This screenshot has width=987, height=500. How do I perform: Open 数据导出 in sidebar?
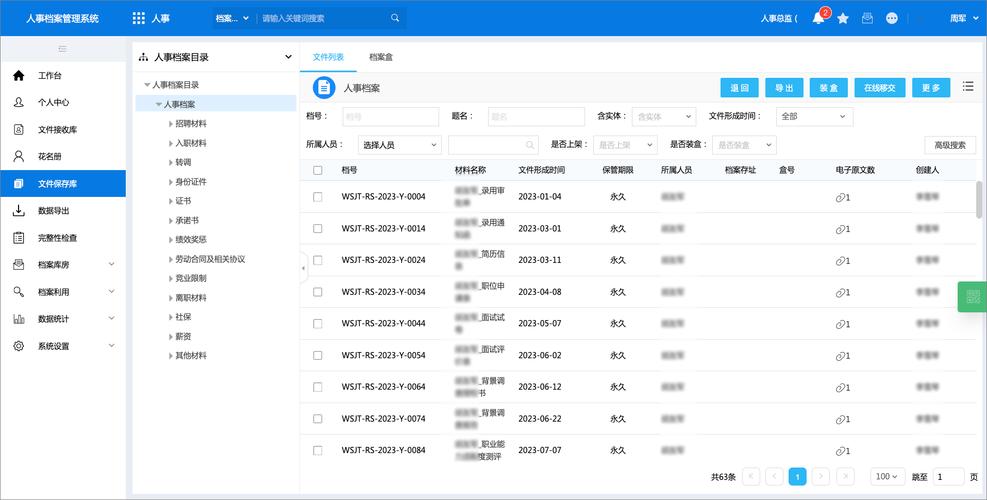point(63,210)
